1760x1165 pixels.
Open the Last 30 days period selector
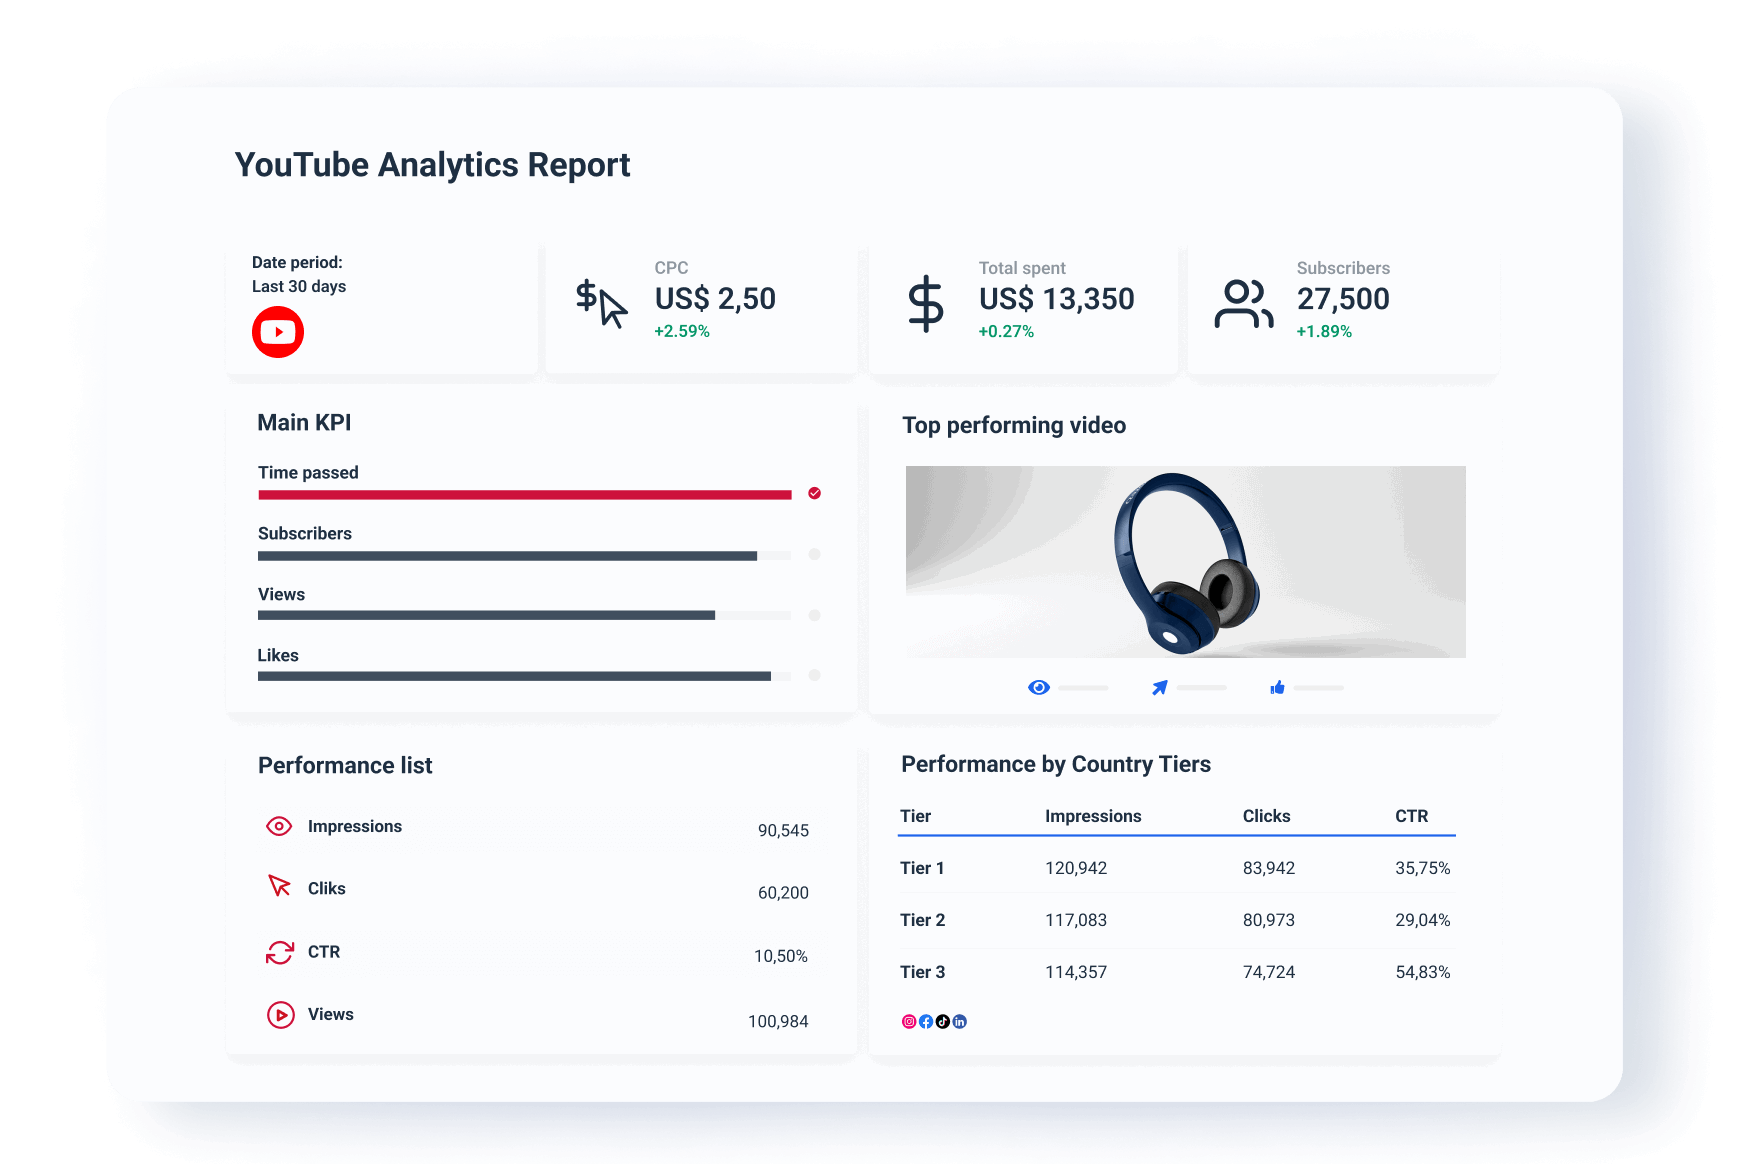click(297, 286)
